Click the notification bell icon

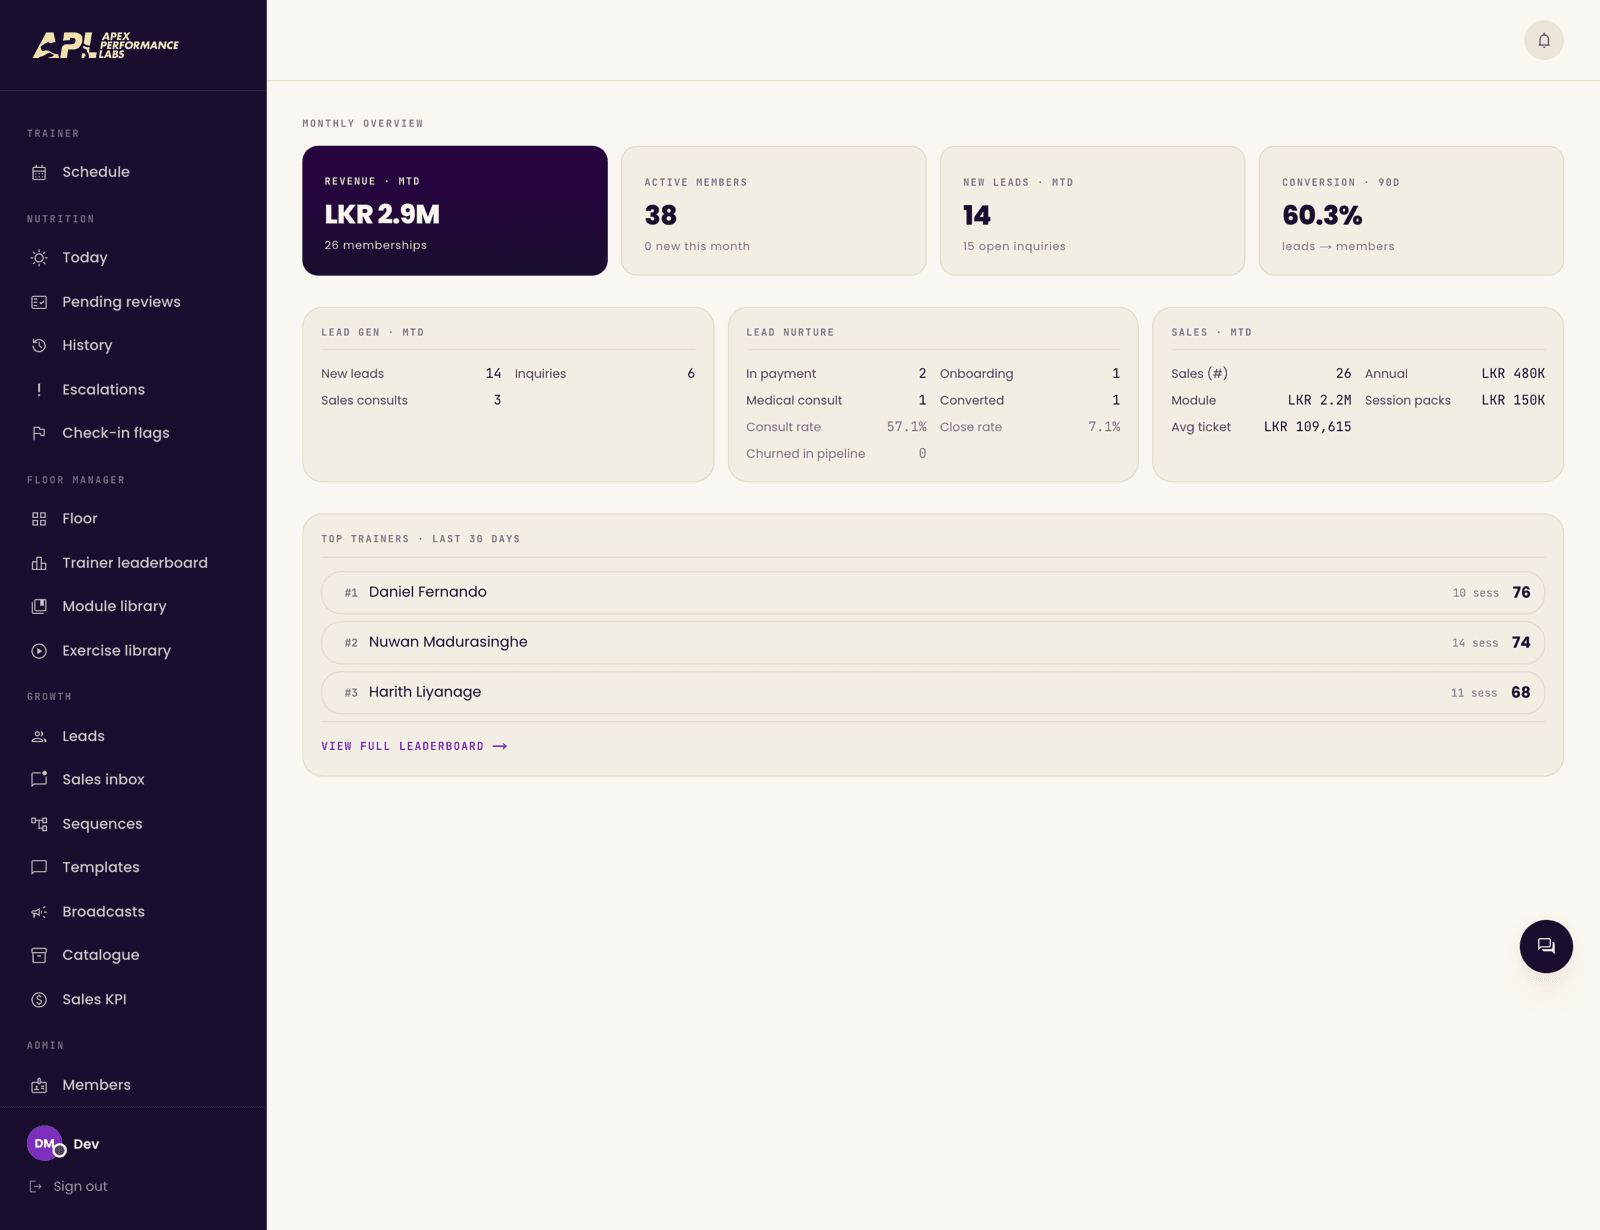(x=1543, y=41)
